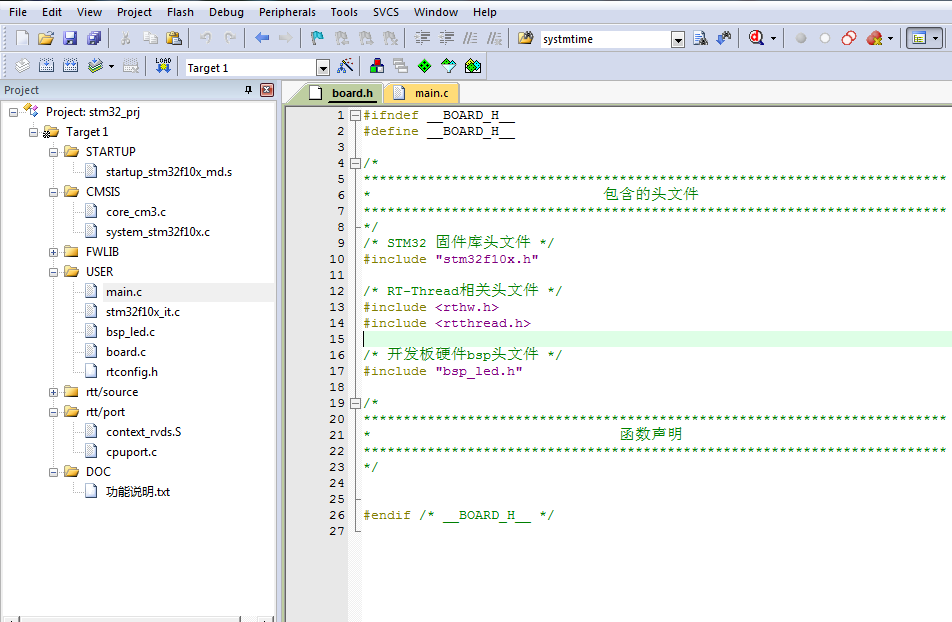This screenshot has height=622, width=952.
Task: Open the Peripherals menu
Action: [287, 12]
